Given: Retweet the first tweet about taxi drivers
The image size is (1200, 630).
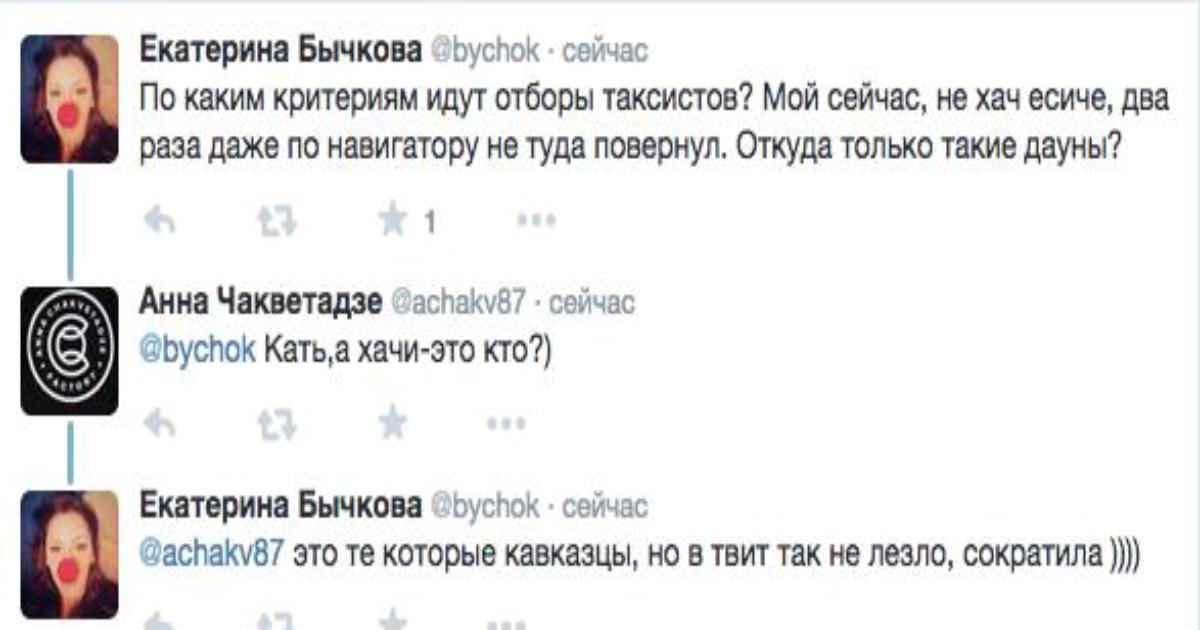Looking at the screenshot, I should coord(275,221).
